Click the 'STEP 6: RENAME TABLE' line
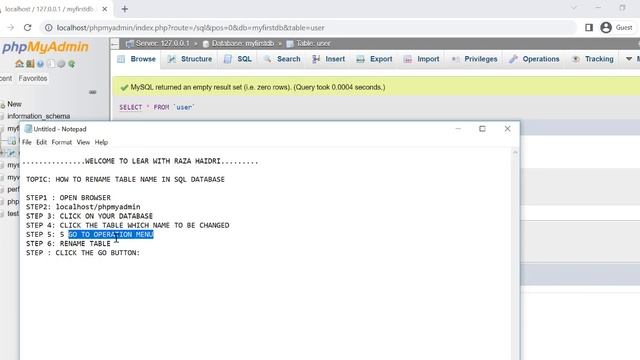 68,244
